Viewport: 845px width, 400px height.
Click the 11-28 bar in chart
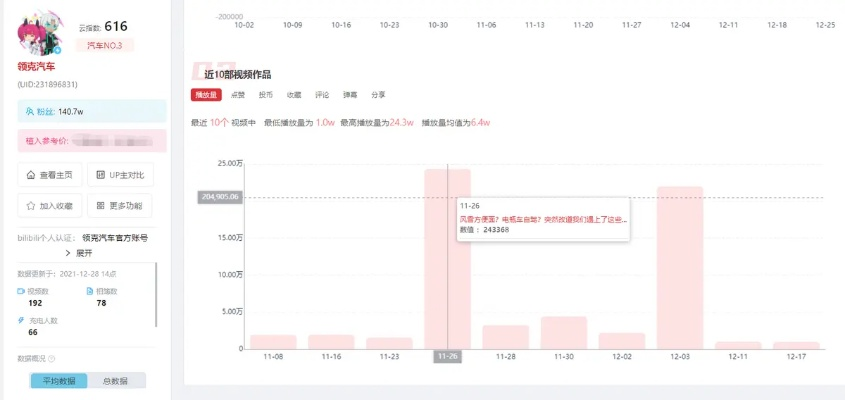(505, 337)
